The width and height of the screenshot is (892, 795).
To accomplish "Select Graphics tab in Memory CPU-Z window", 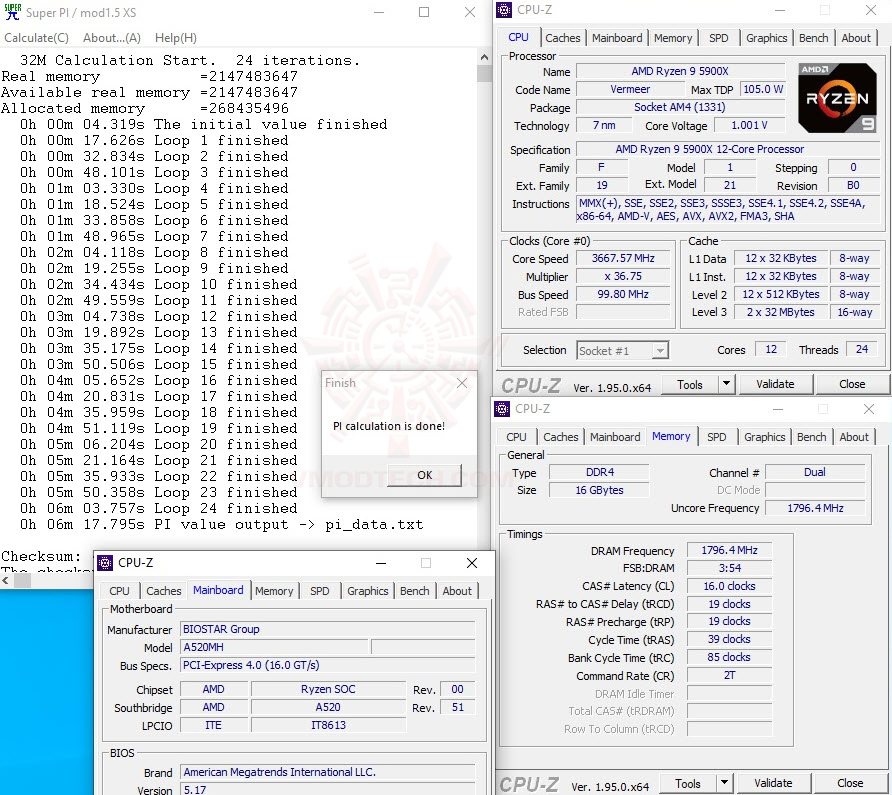I will pos(764,437).
